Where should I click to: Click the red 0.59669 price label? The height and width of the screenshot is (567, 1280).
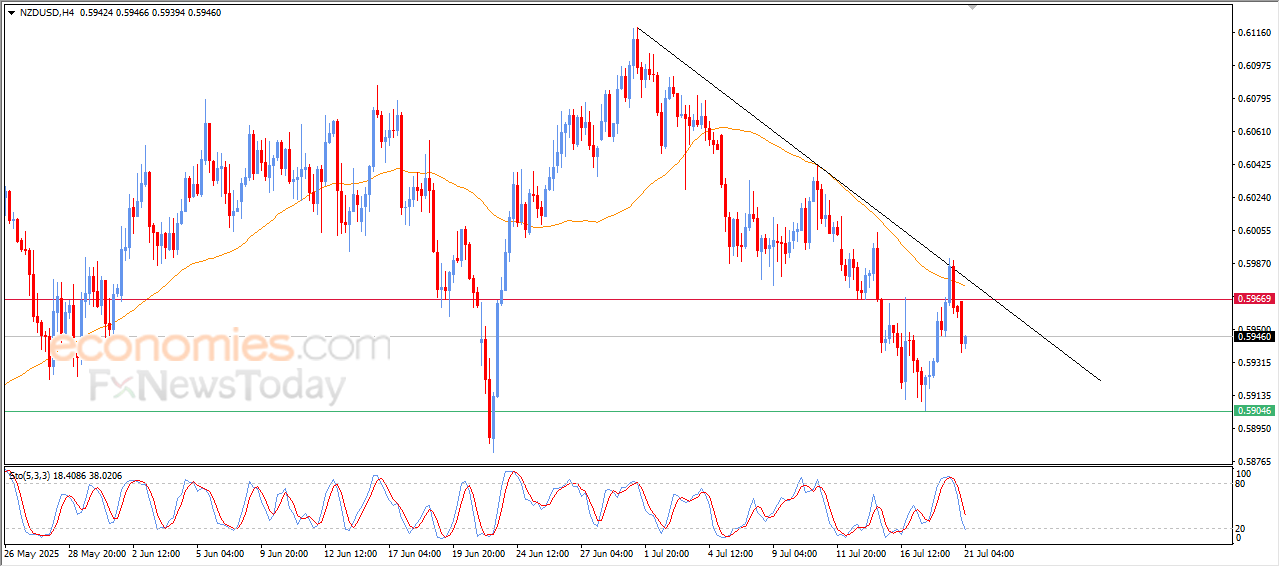[x=1253, y=298]
